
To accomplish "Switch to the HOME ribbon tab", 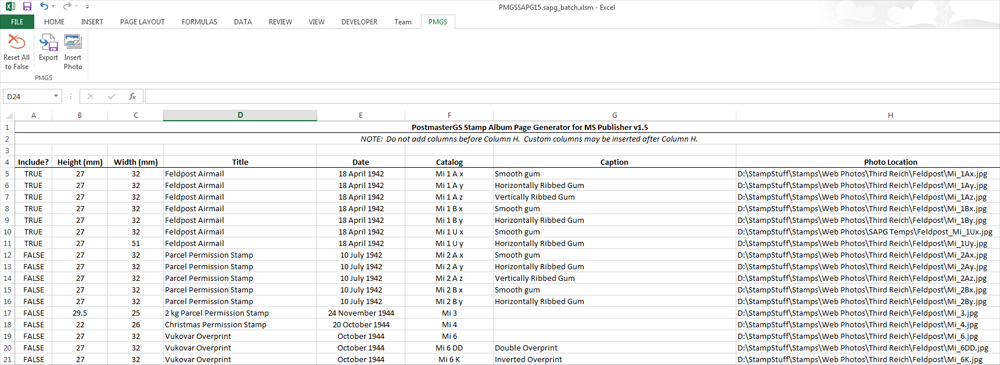I will point(54,22).
